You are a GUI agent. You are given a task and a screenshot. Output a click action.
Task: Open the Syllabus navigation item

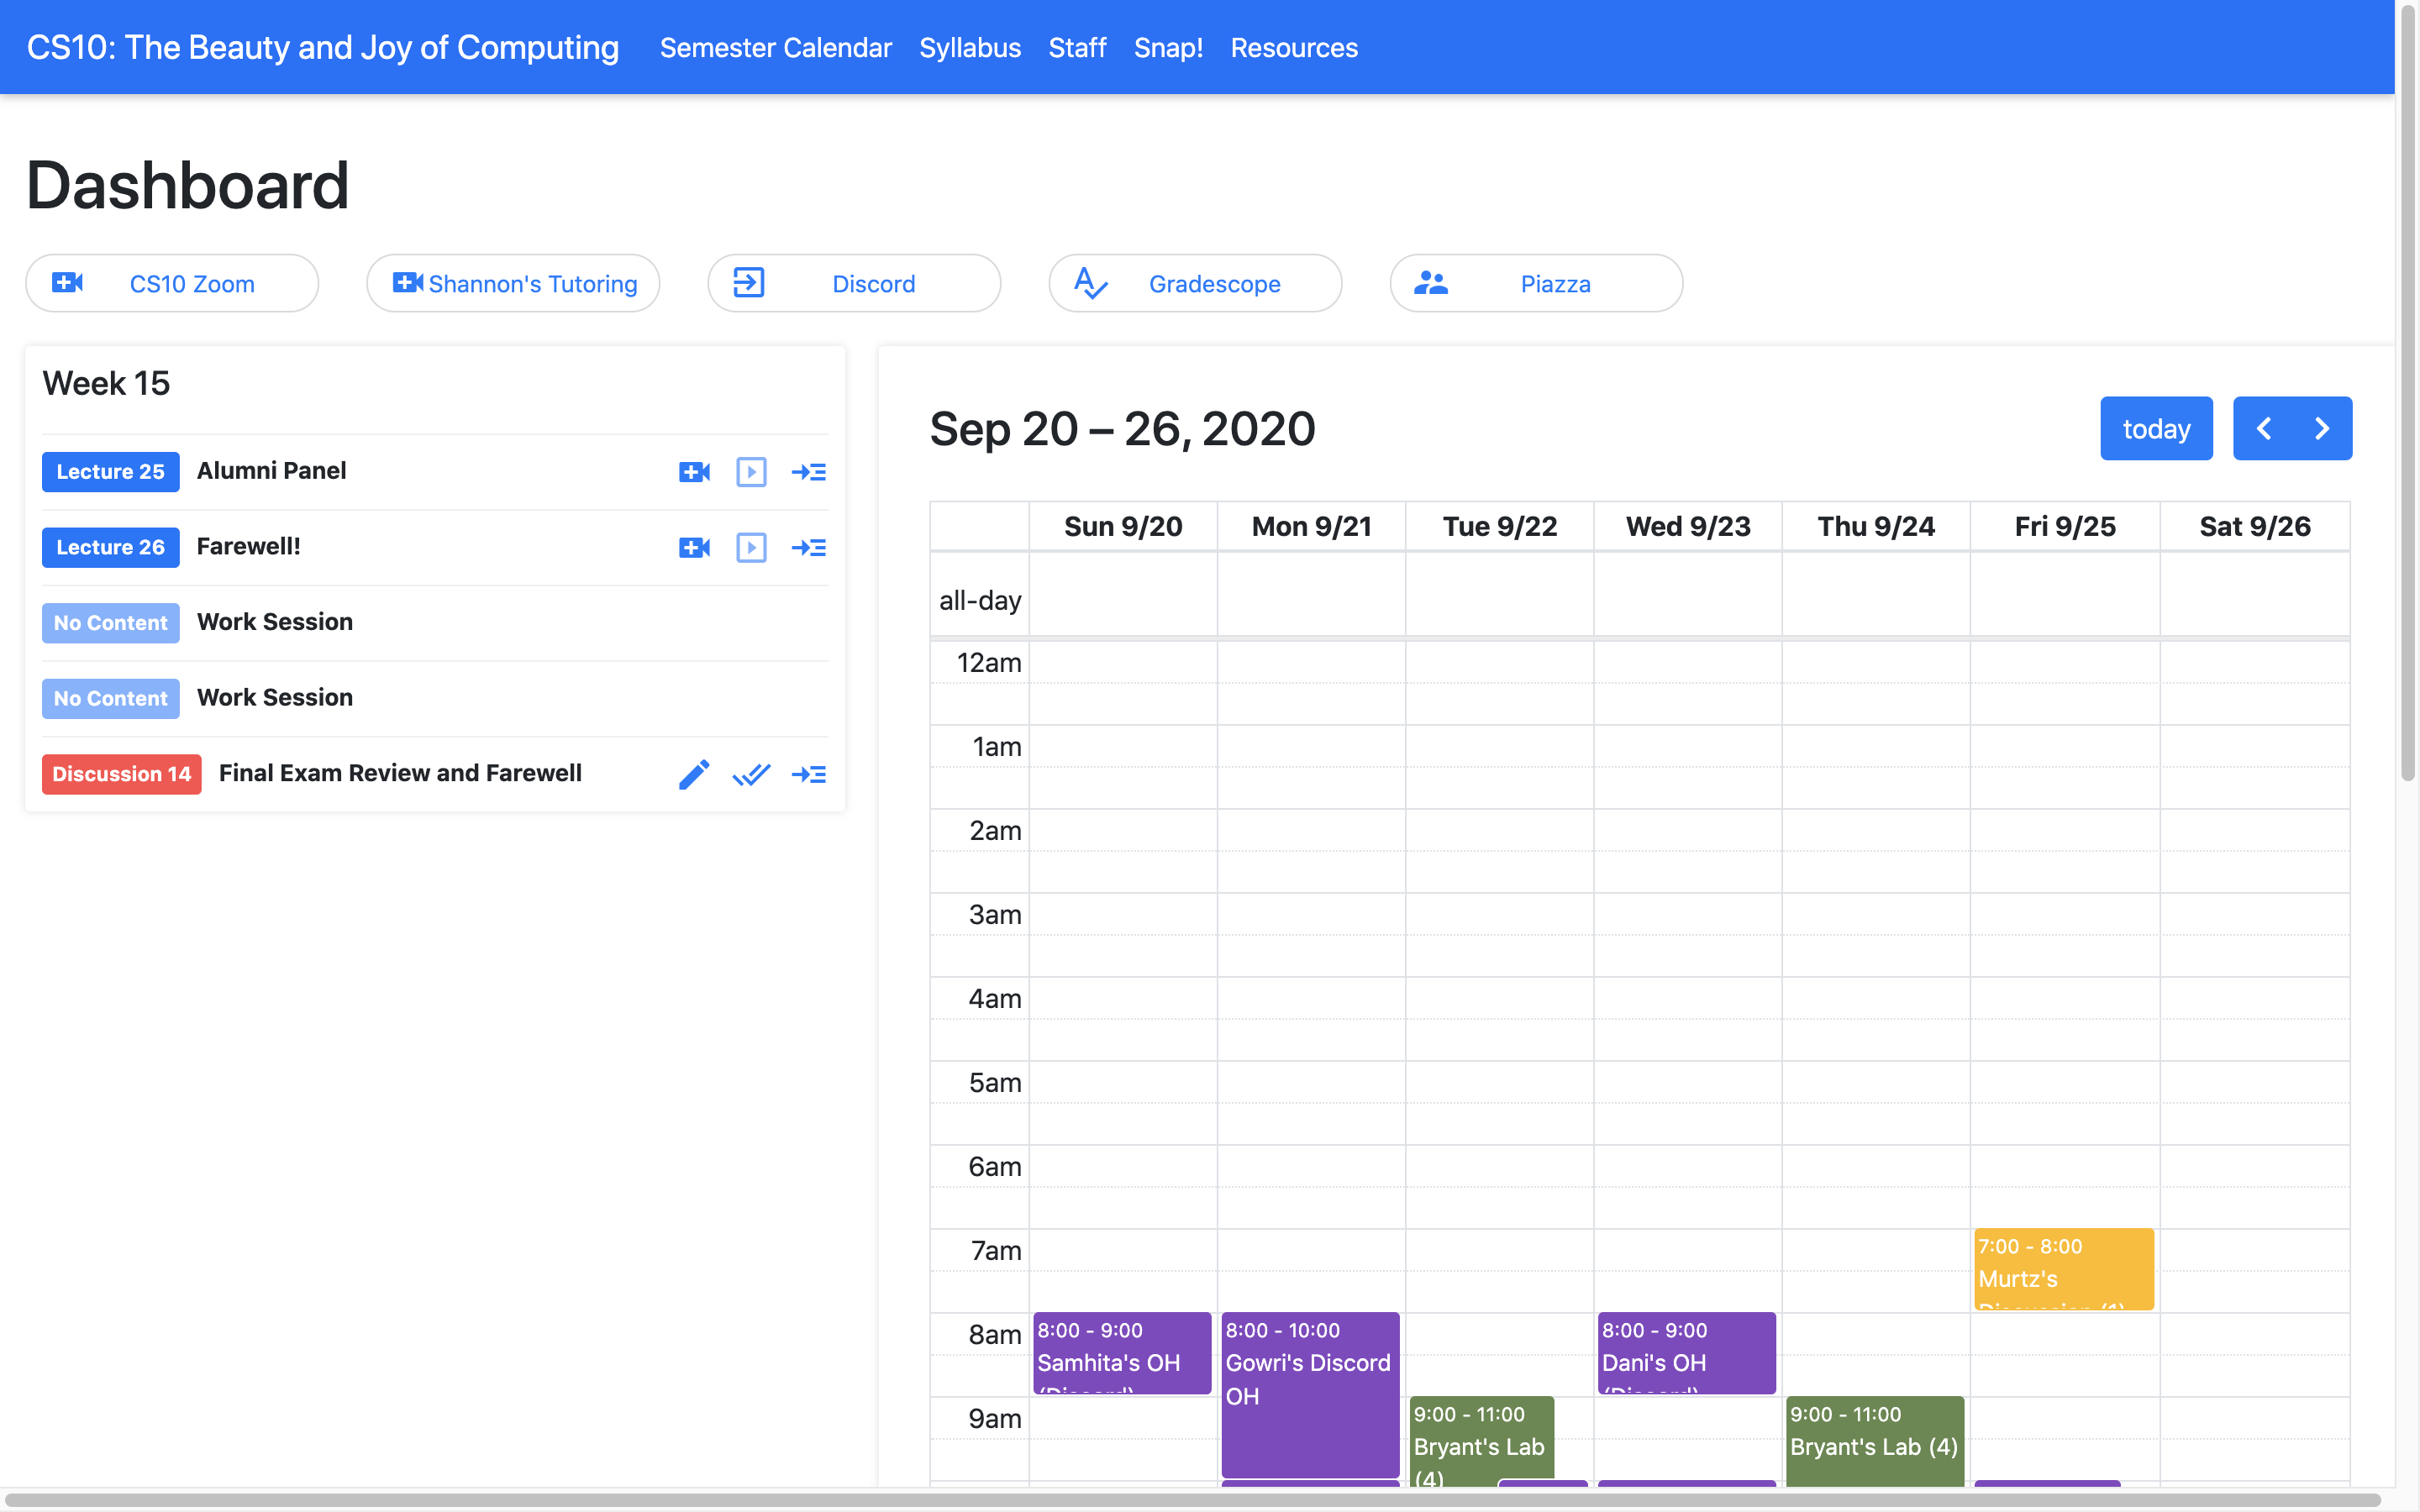click(969, 48)
